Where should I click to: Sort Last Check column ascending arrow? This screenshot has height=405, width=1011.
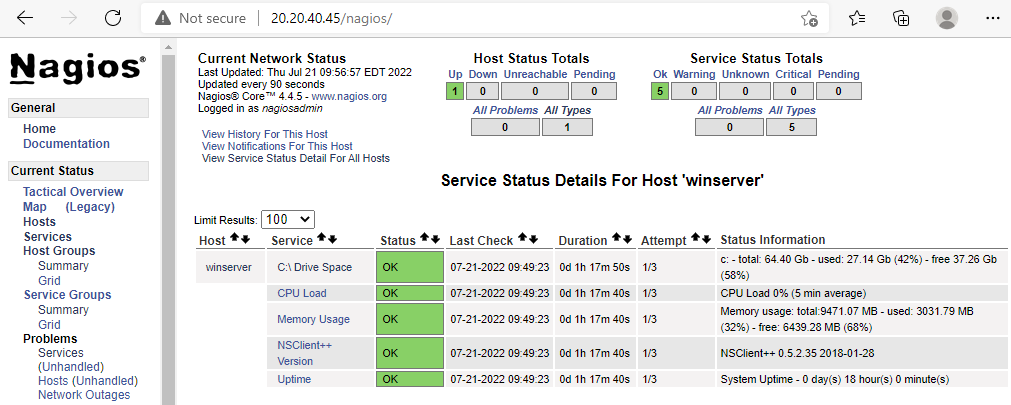click(522, 239)
